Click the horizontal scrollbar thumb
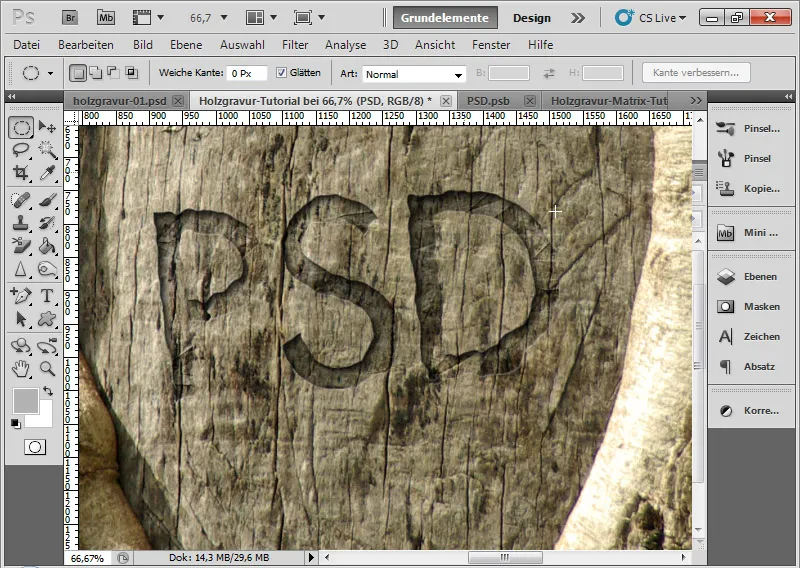The image size is (800, 568). click(x=505, y=557)
